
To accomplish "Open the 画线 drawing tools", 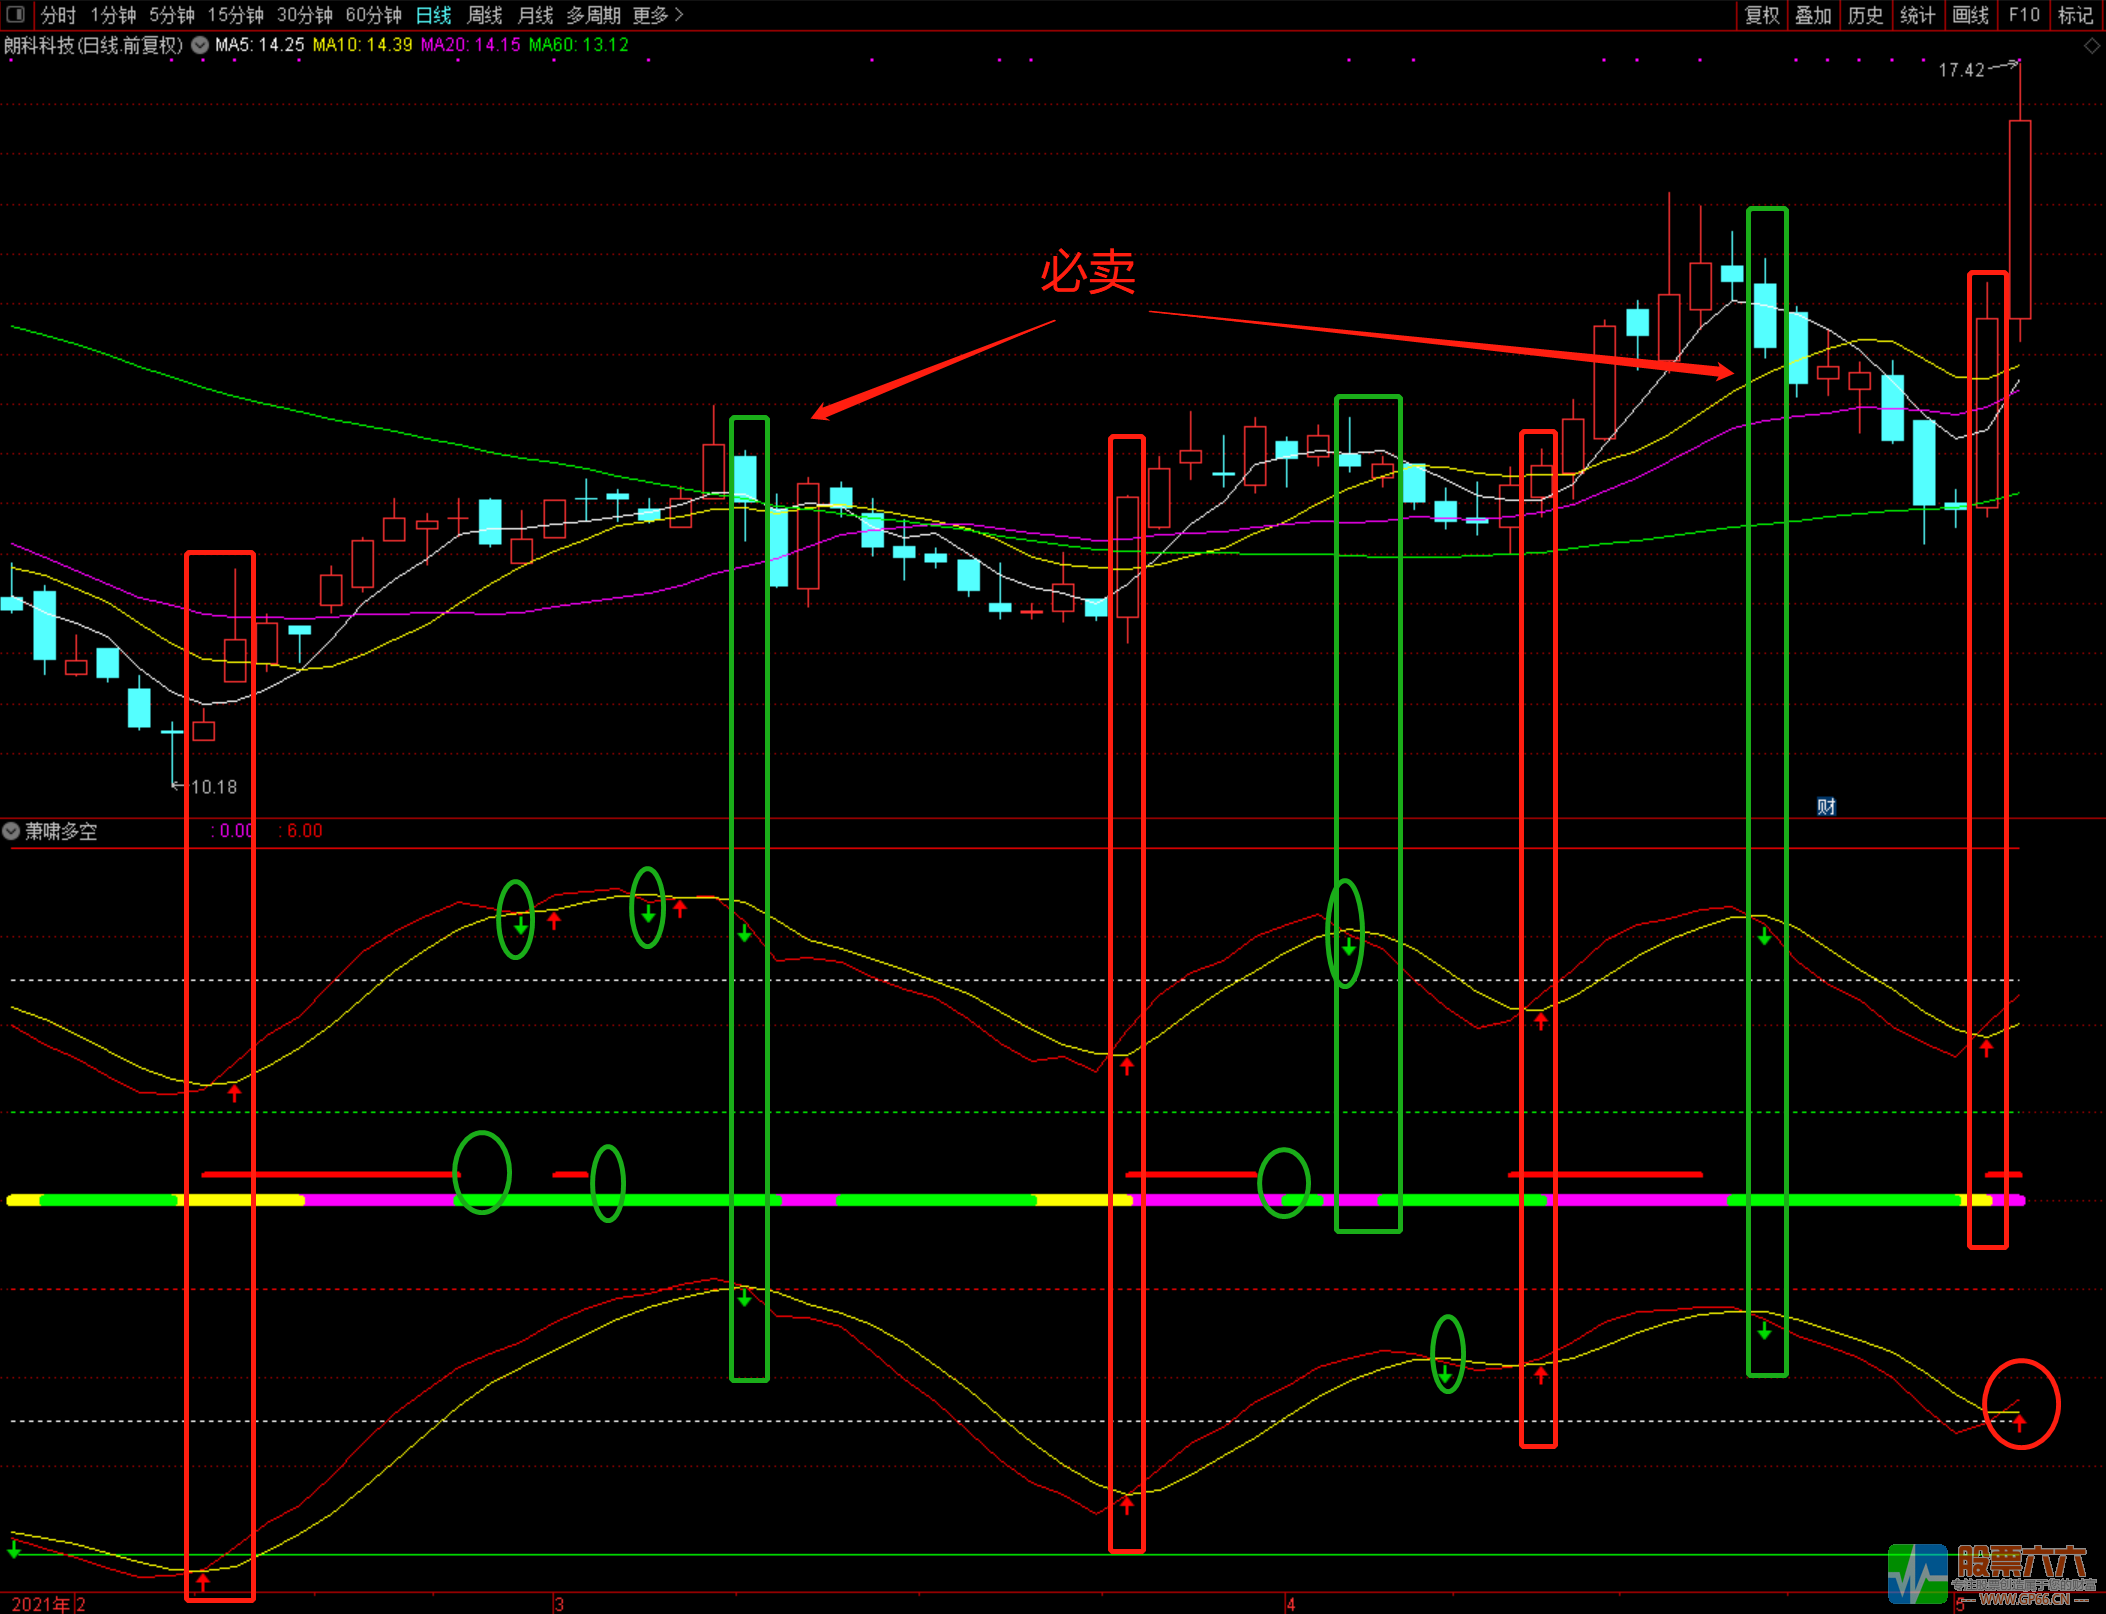I will pyautogui.click(x=1970, y=15).
